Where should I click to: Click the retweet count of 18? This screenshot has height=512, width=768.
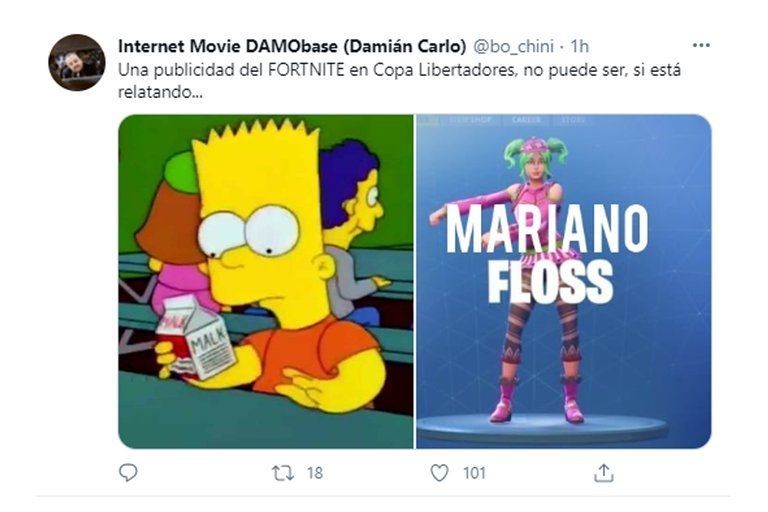[x=314, y=473]
